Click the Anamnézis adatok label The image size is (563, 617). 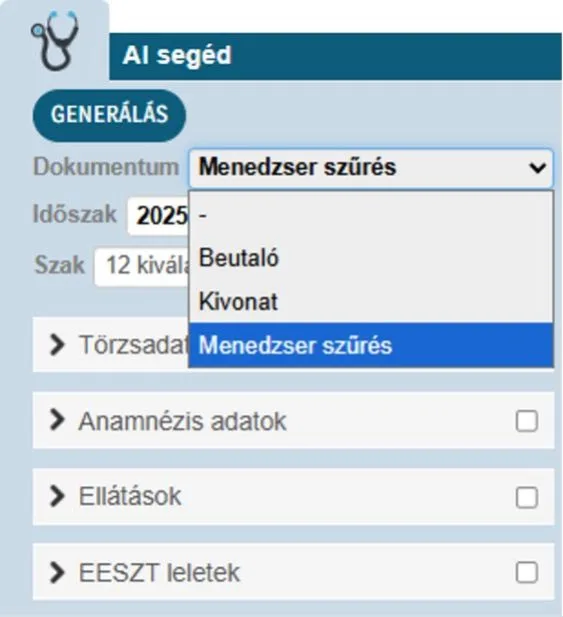coord(183,421)
